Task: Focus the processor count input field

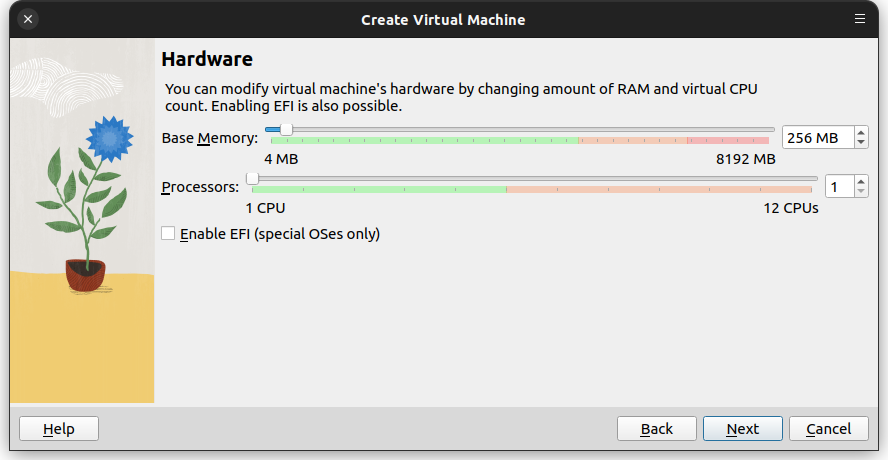Action: [x=840, y=187]
